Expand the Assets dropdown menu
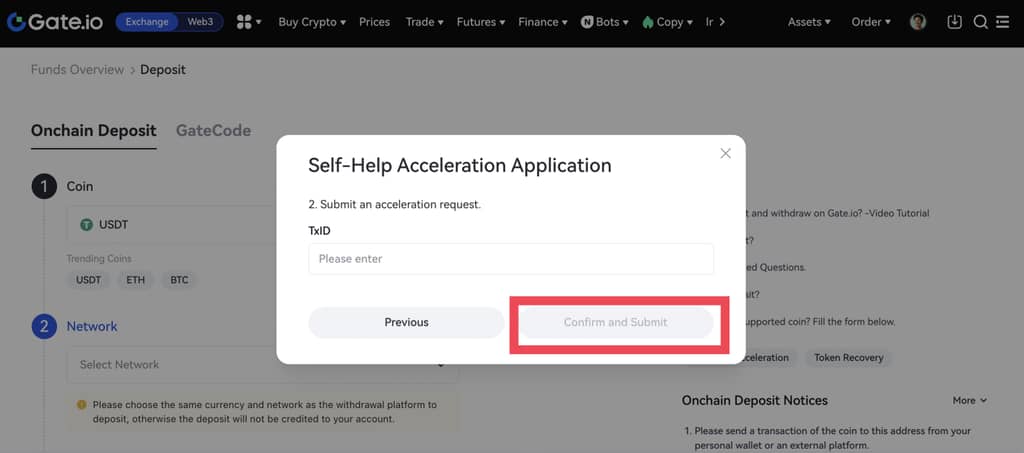 point(810,22)
